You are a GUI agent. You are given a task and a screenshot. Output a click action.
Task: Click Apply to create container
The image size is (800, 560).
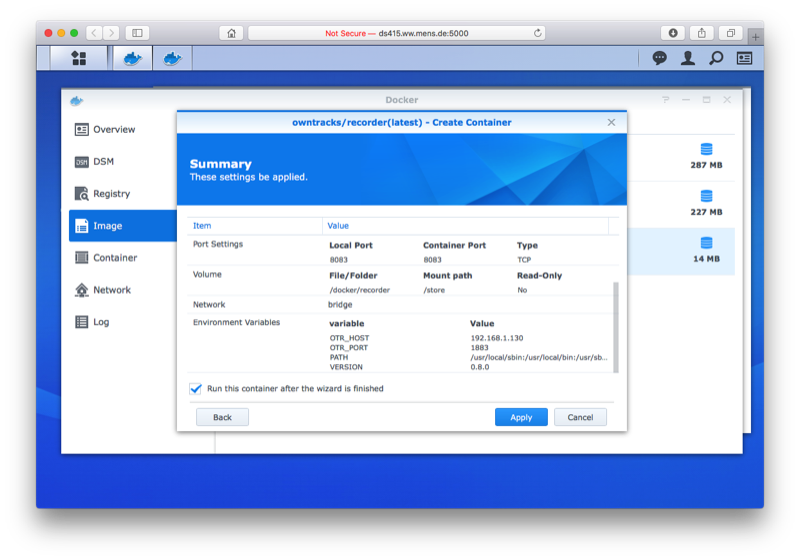pos(521,417)
